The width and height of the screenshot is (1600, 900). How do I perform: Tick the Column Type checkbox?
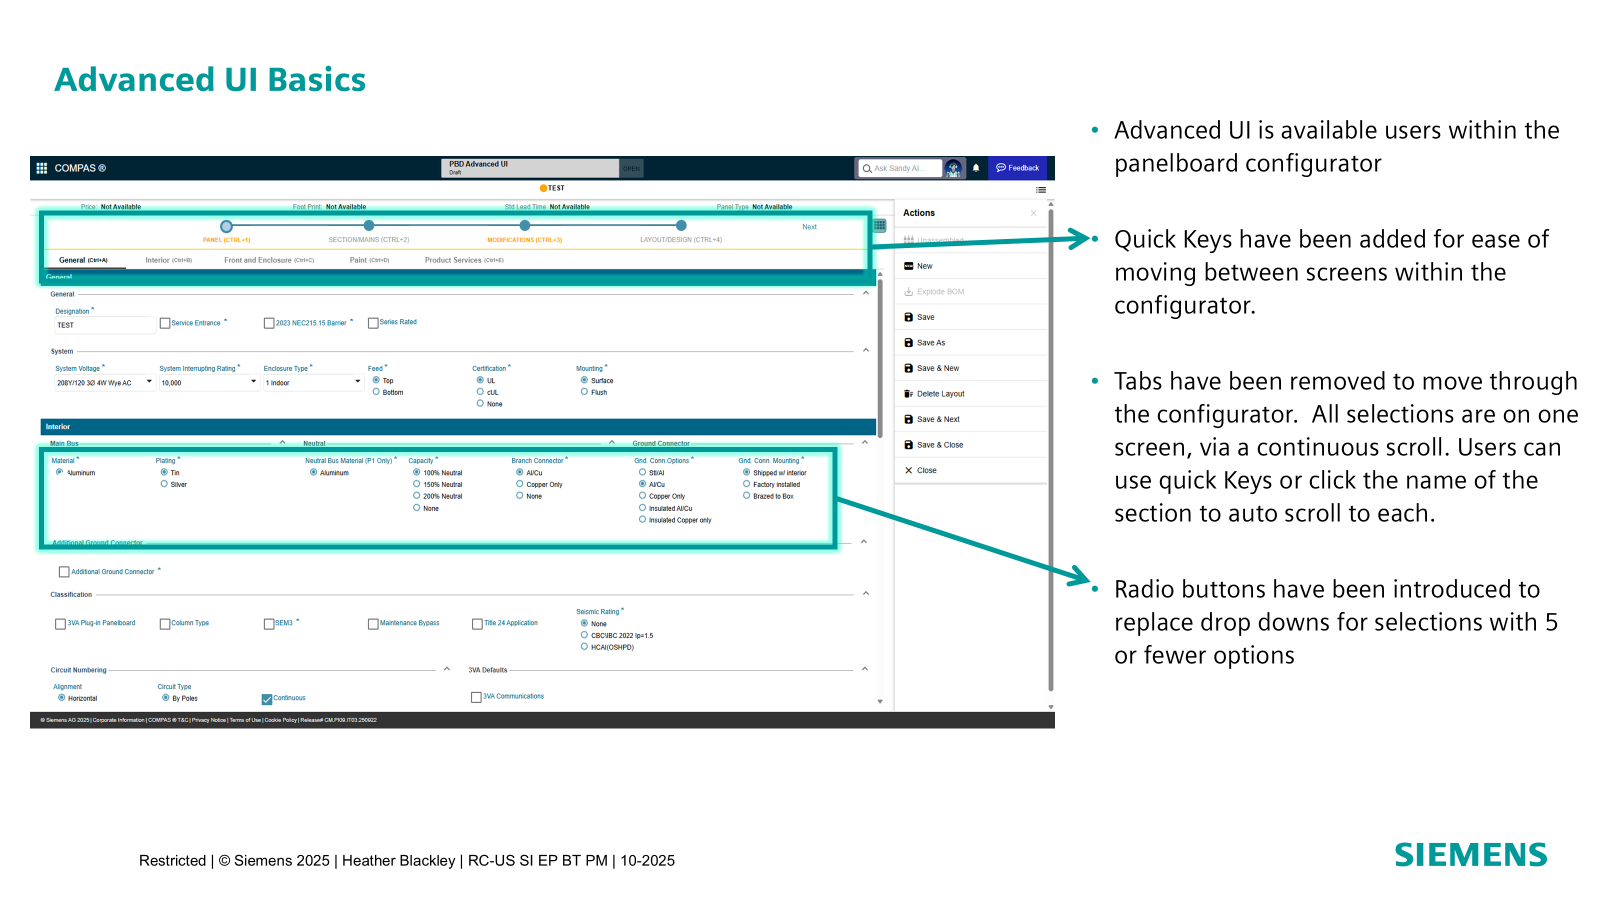pos(165,624)
